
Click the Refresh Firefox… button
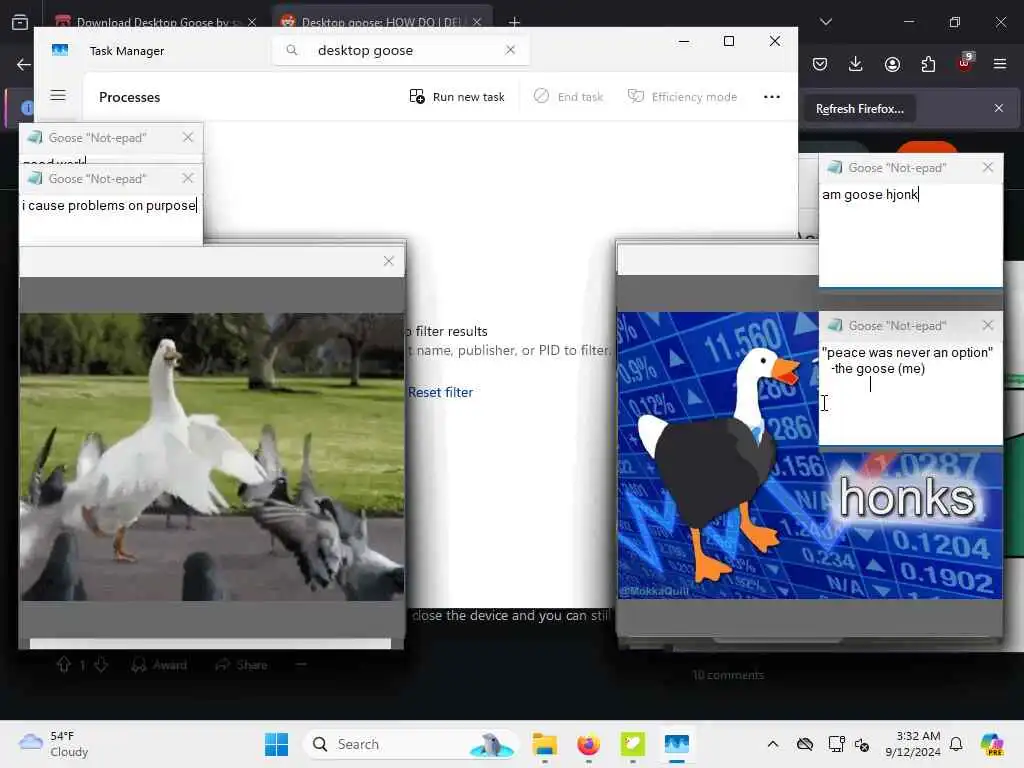859,108
